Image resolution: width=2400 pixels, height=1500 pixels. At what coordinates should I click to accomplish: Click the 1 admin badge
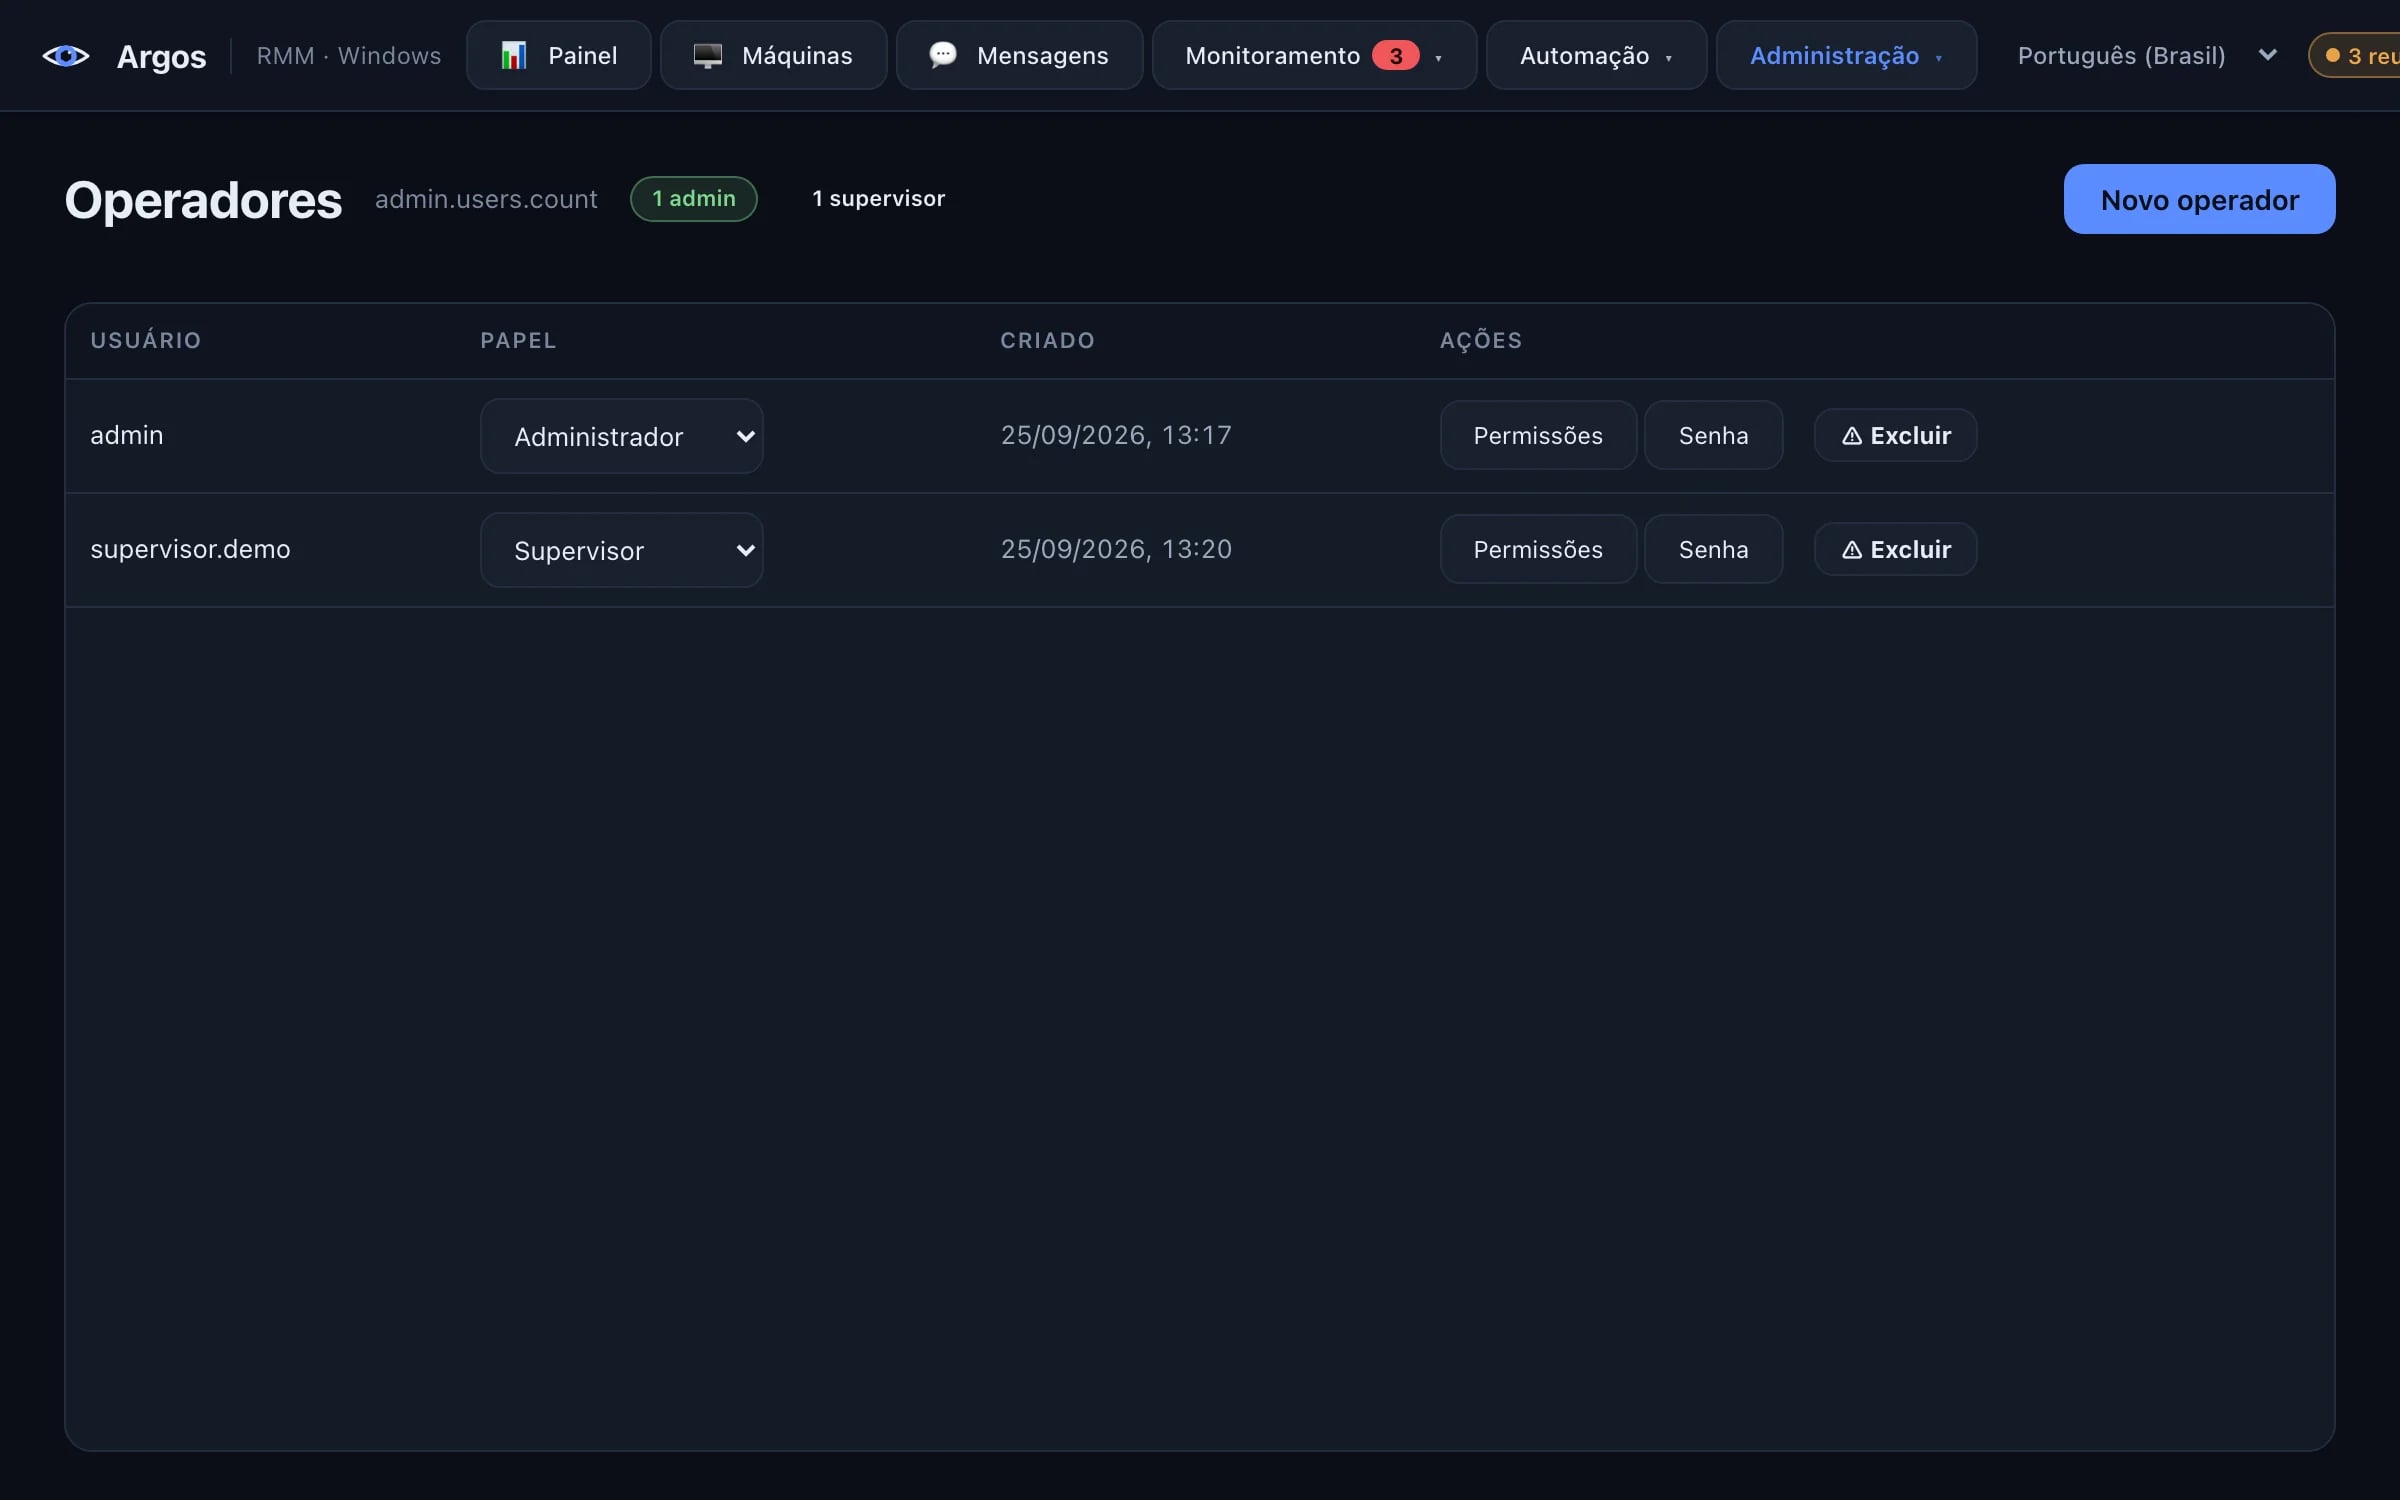click(x=693, y=199)
